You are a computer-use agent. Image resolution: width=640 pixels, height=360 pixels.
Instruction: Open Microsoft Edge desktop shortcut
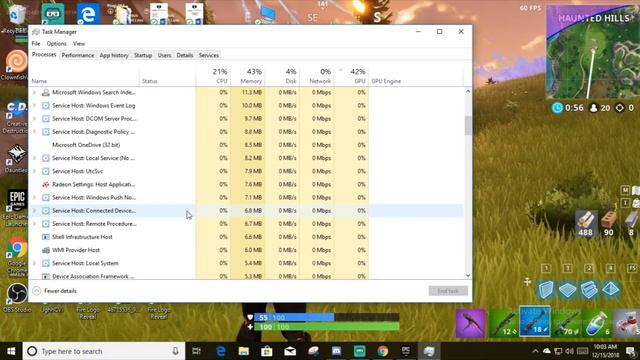pyautogui.click(x=88, y=14)
